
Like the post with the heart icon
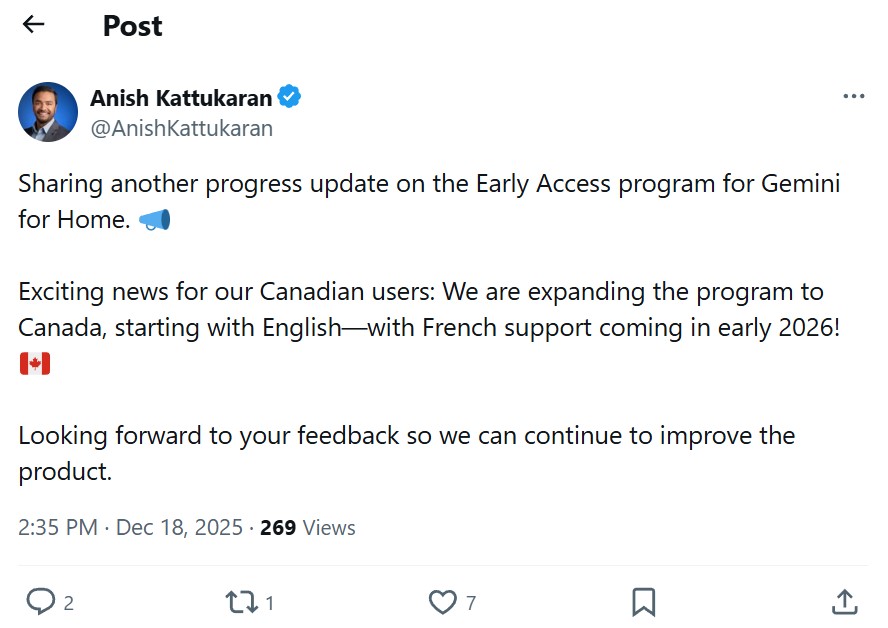tap(442, 602)
